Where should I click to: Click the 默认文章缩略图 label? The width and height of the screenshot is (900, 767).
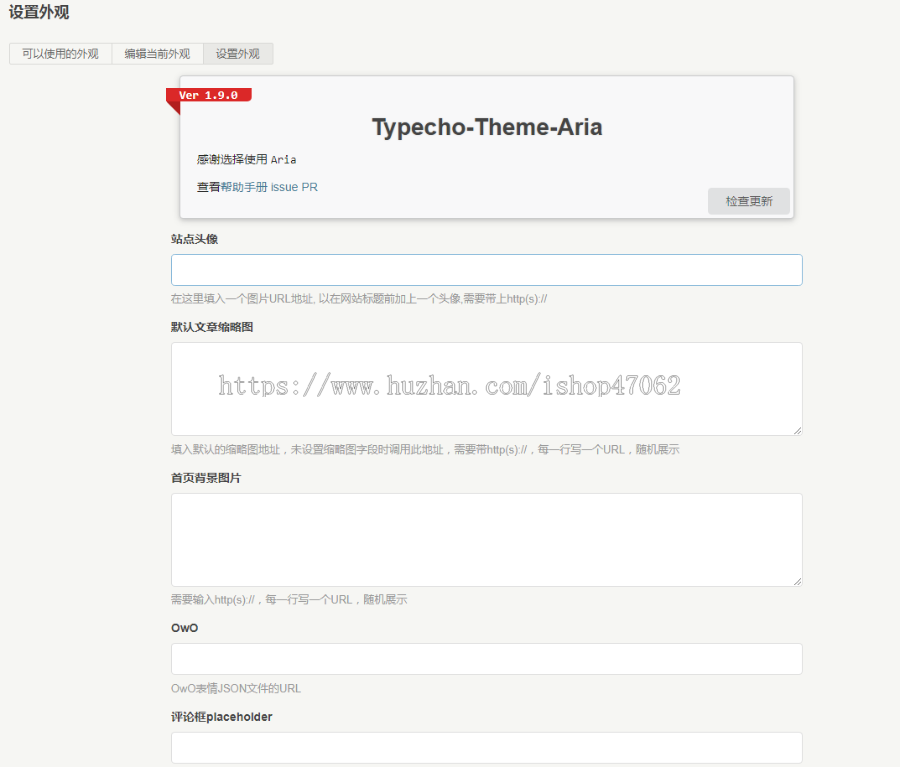pos(212,327)
